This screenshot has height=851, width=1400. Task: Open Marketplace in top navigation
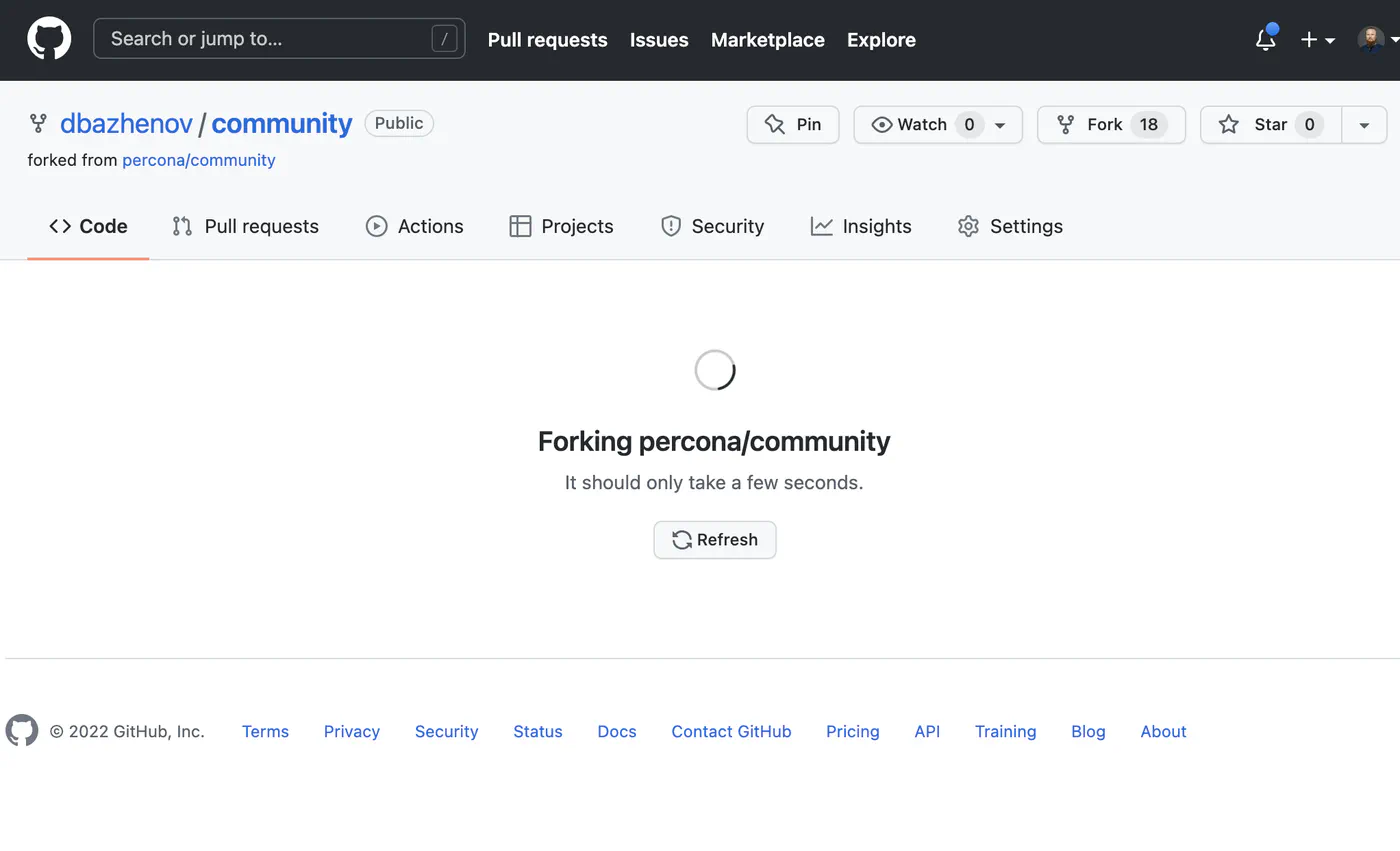pos(768,40)
